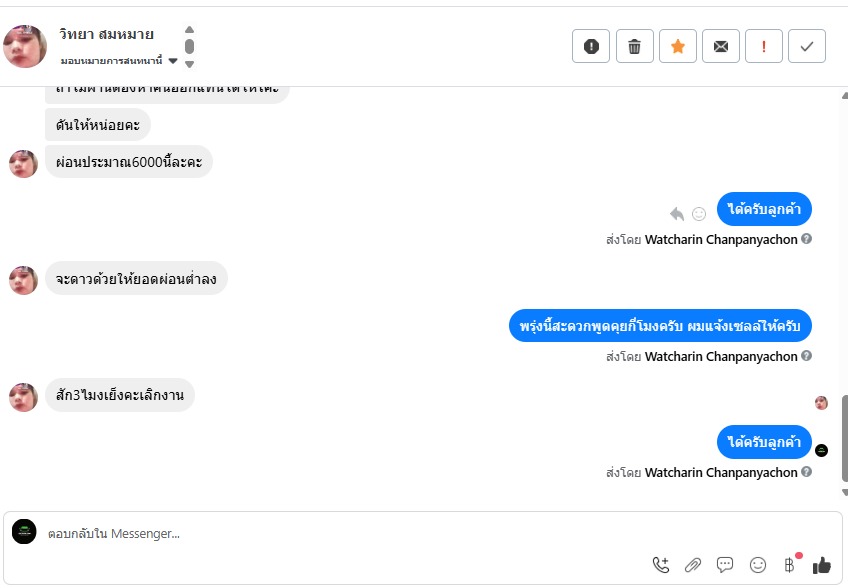Open the emoji picker in composer

coord(758,565)
